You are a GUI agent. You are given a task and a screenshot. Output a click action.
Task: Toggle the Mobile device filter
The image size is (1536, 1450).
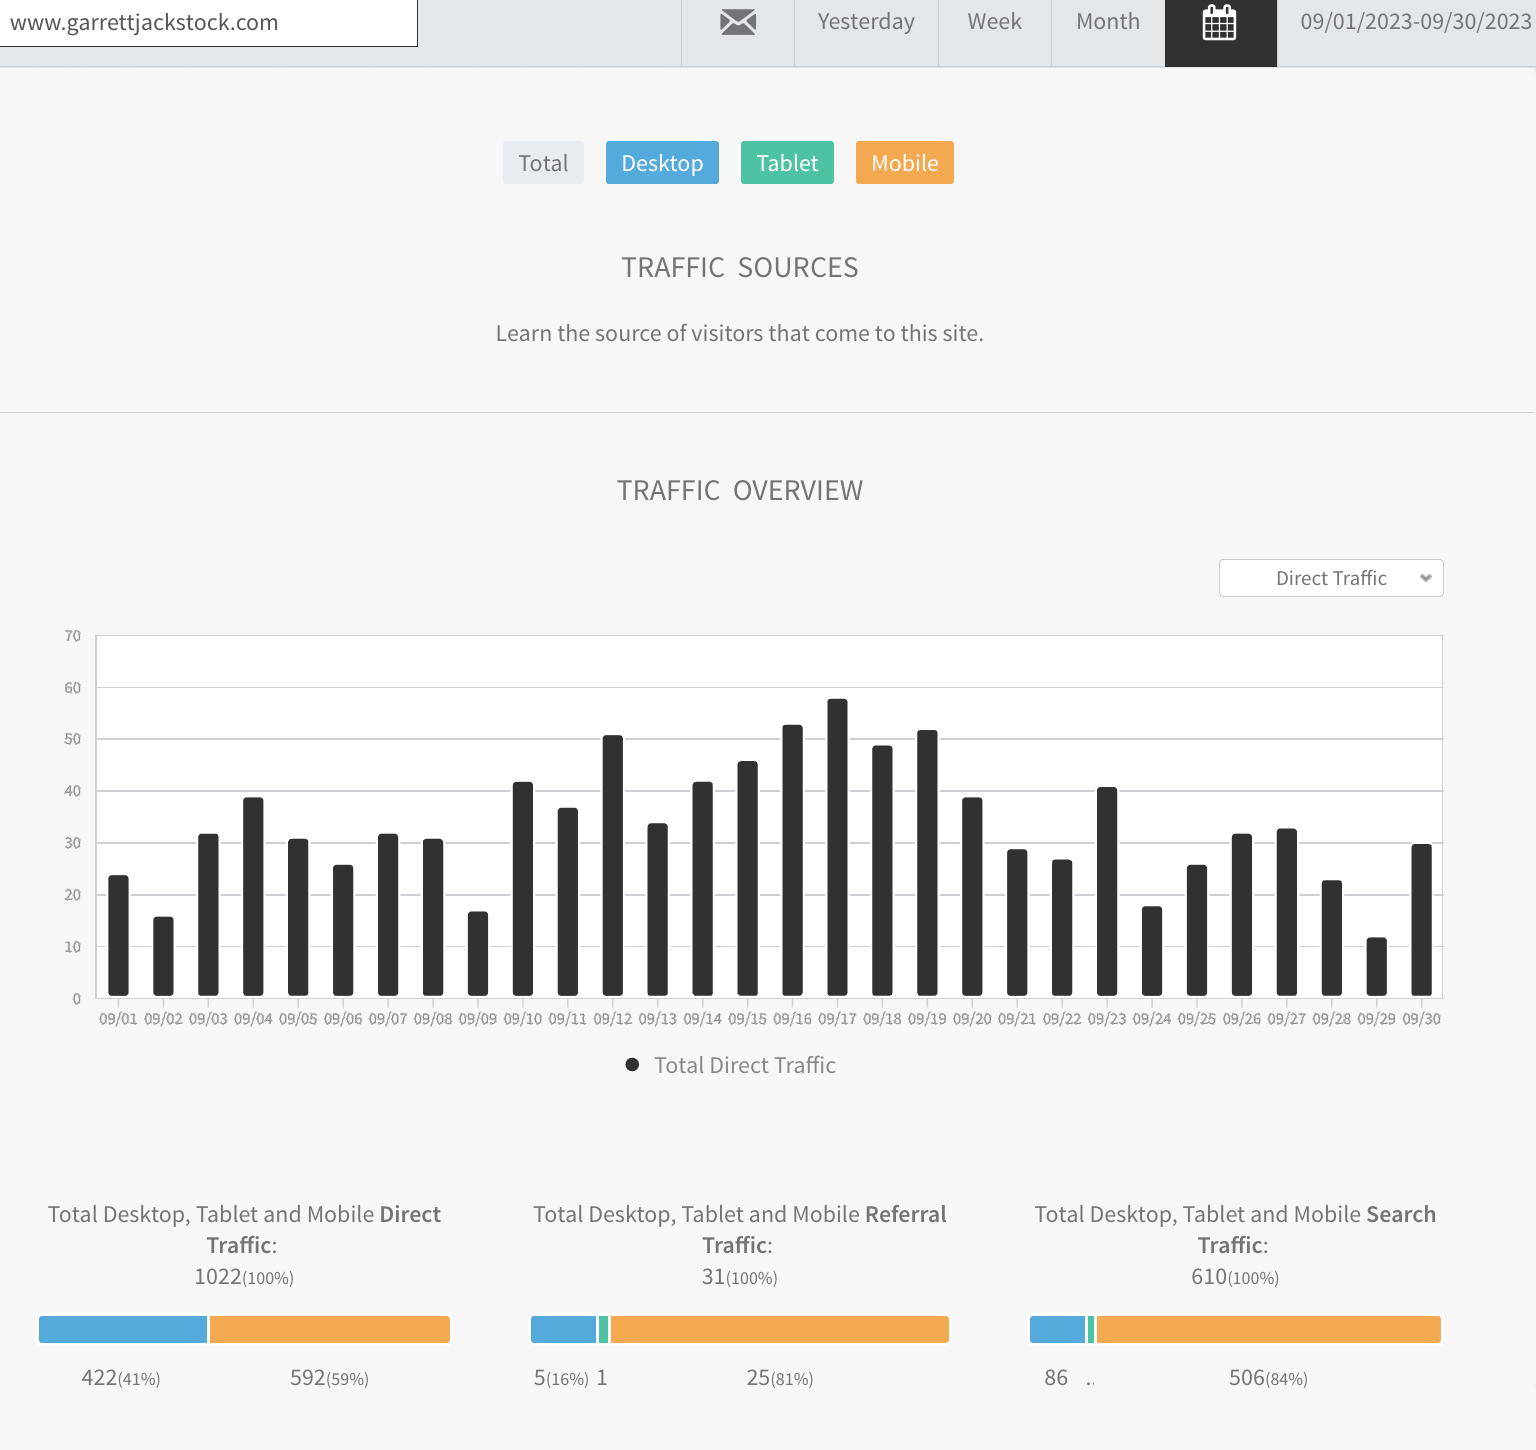(x=905, y=163)
